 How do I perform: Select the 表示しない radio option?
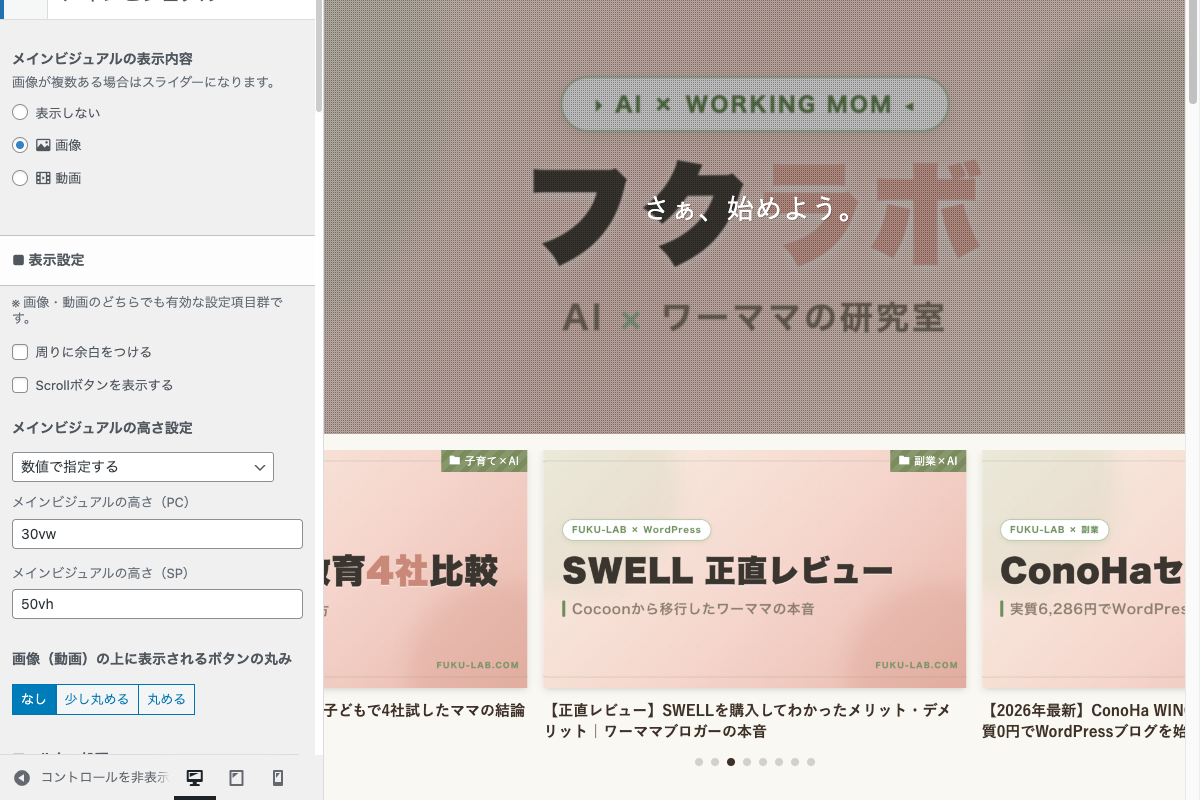[x=20, y=112]
